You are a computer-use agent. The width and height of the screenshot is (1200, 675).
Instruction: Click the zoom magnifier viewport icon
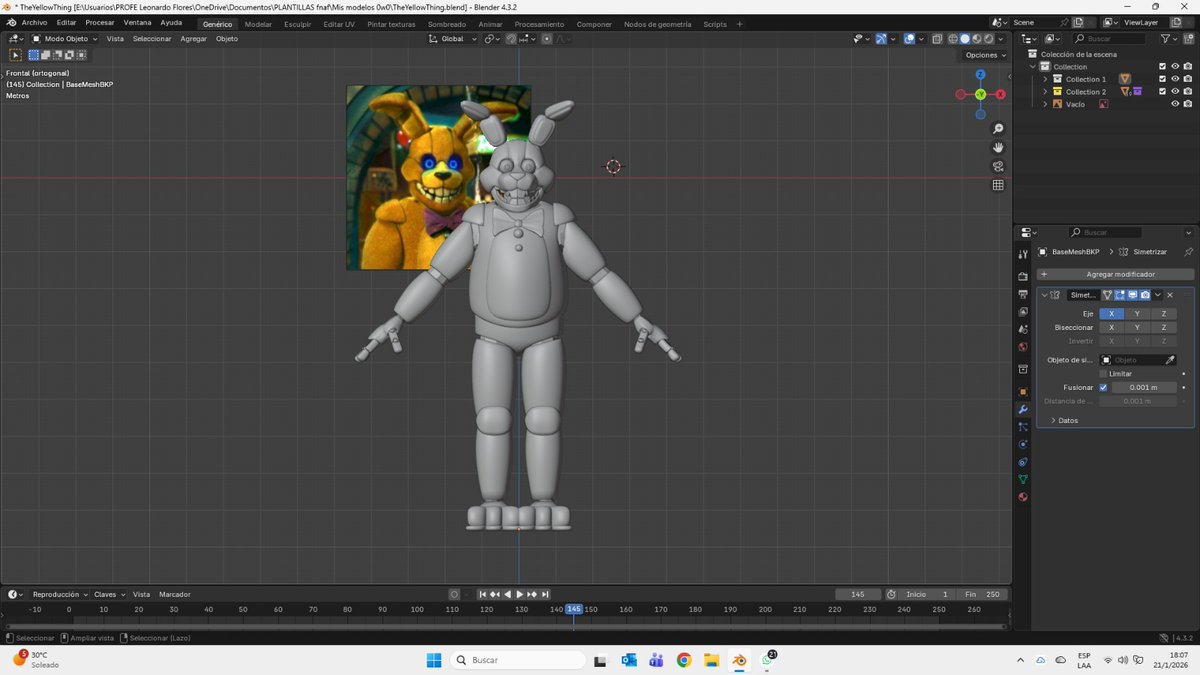[x=998, y=129]
